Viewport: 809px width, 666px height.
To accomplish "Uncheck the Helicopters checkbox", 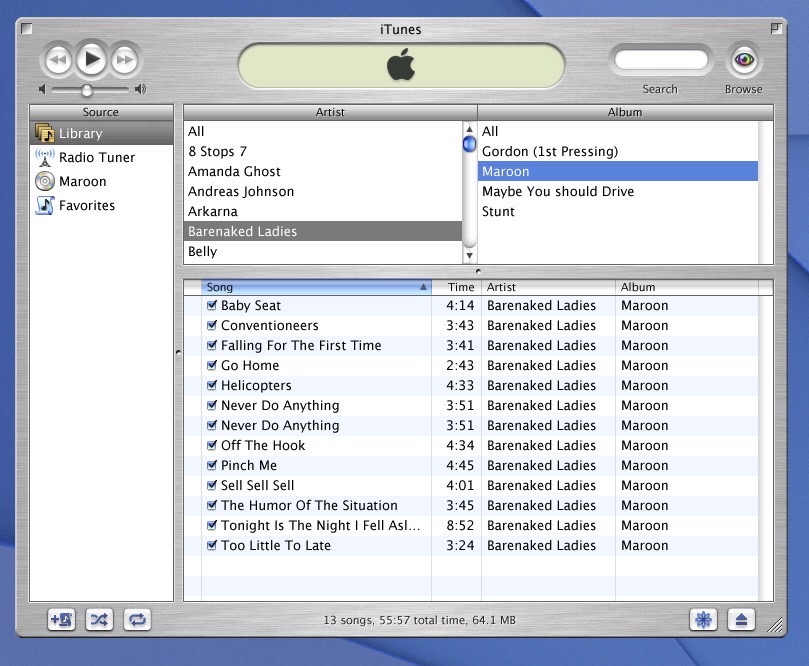I will (212, 385).
